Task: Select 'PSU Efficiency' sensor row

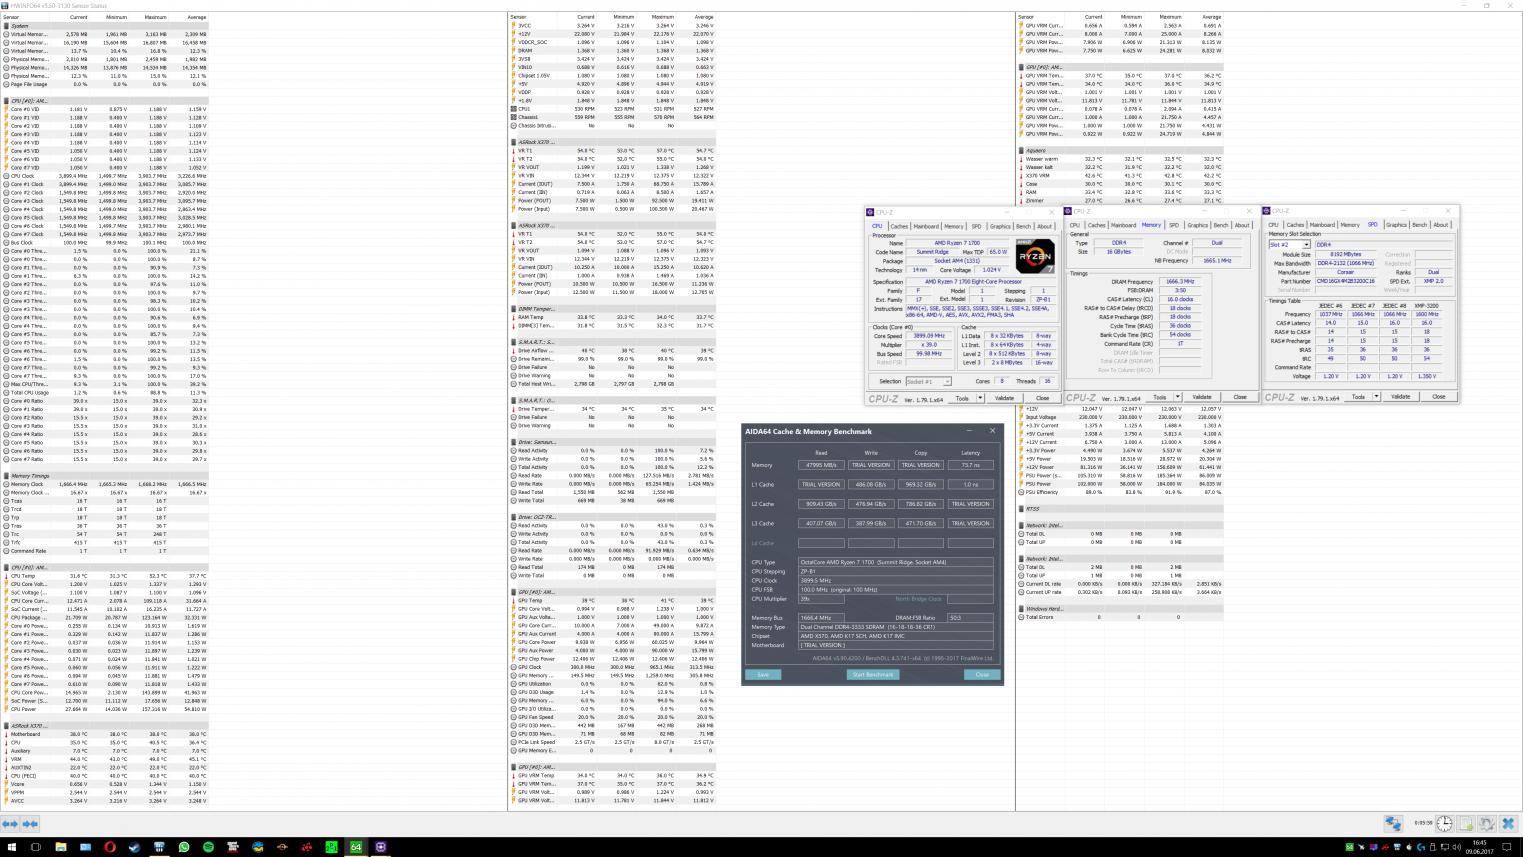Action: point(1120,492)
